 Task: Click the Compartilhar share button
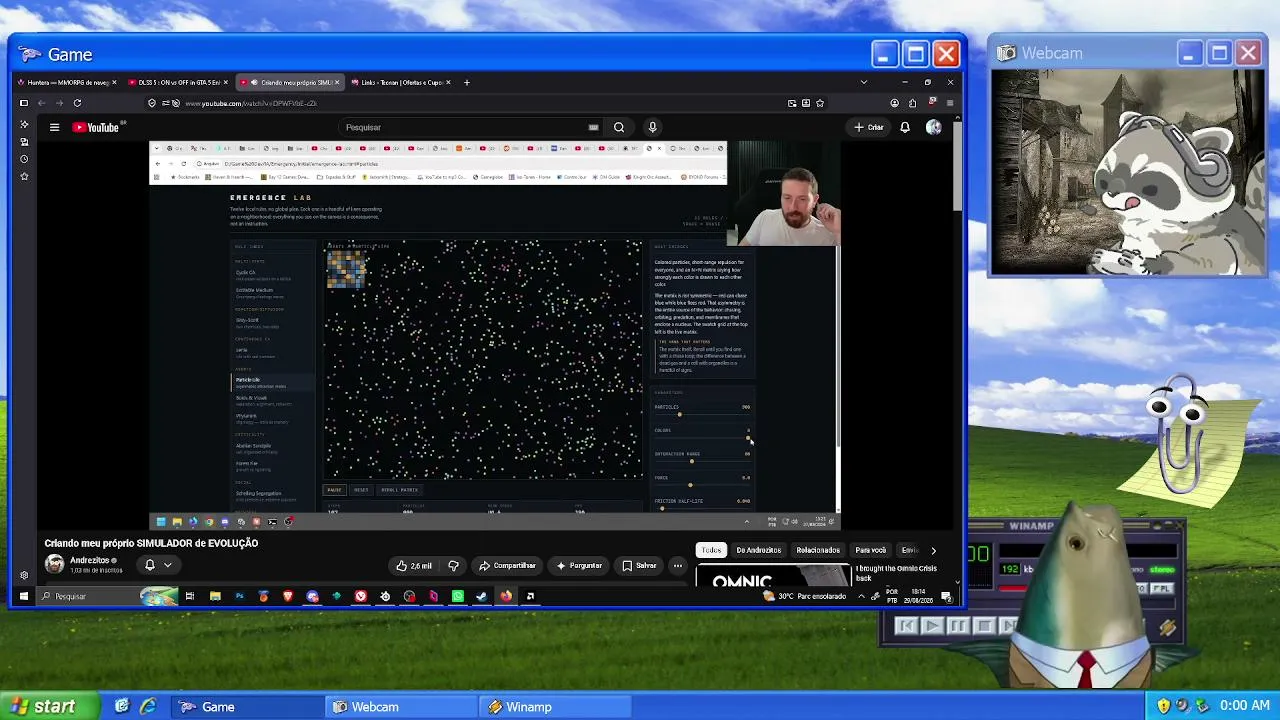(x=506, y=566)
